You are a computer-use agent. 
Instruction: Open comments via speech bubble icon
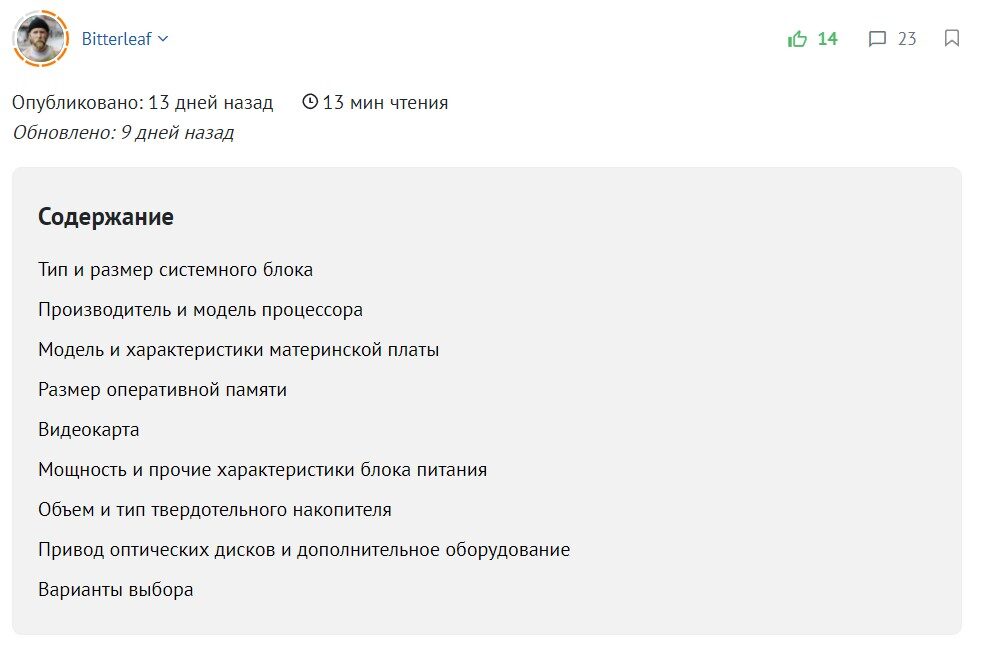point(877,39)
